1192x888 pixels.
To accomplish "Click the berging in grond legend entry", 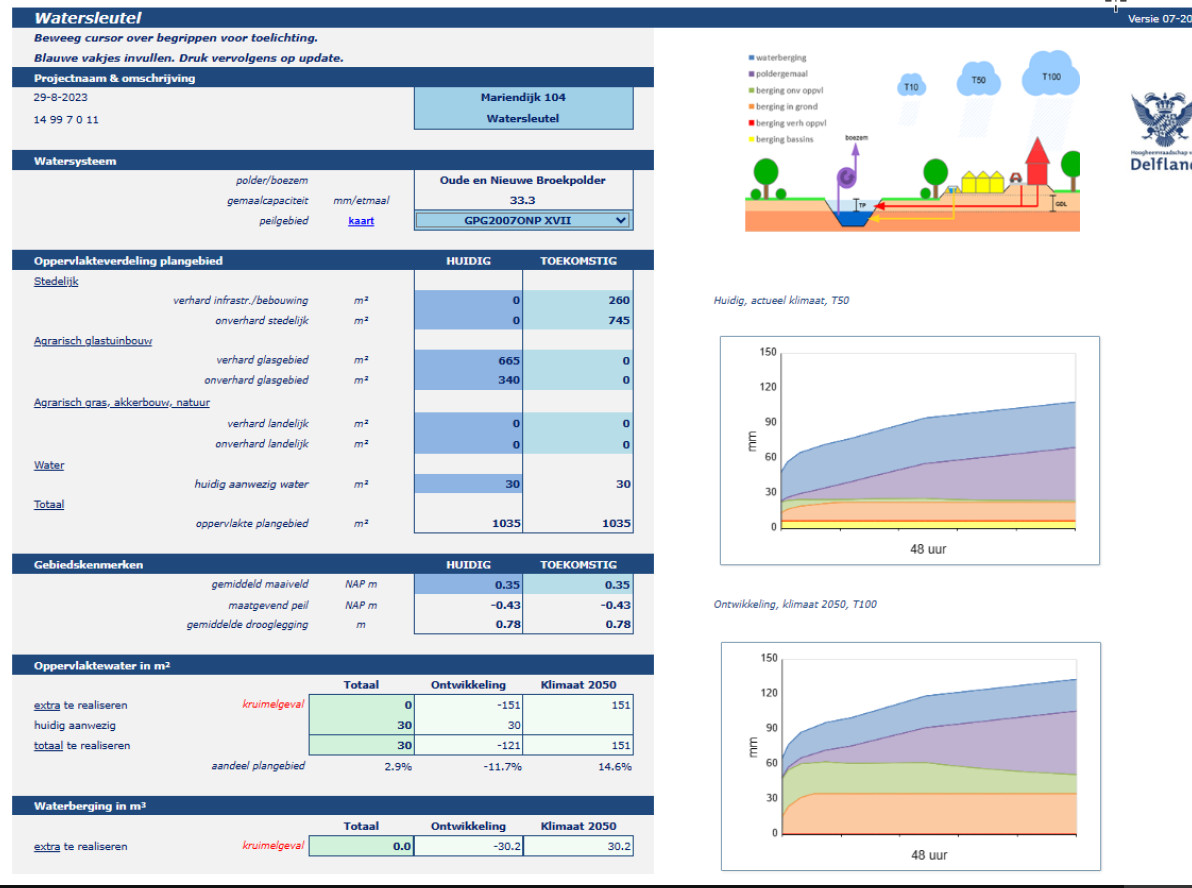I will 783,106.
